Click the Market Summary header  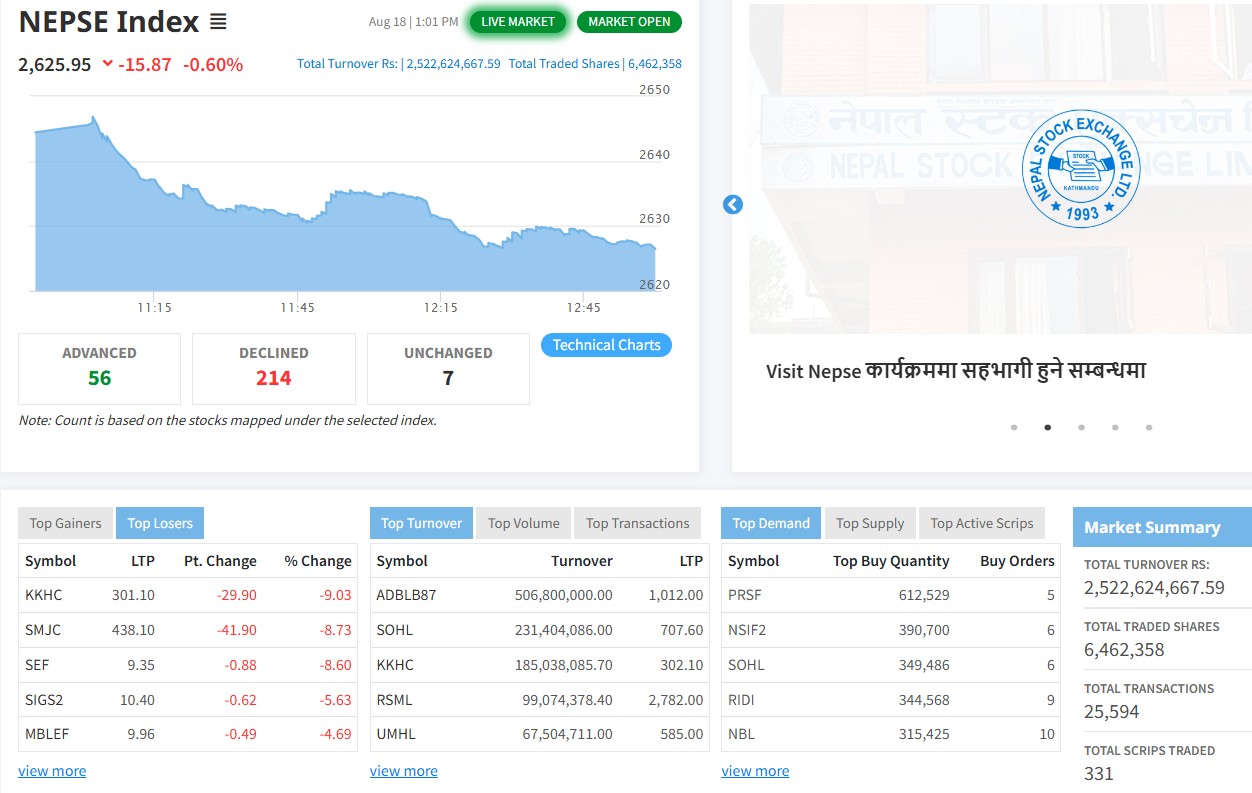pyautogui.click(x=1162, y=527)
